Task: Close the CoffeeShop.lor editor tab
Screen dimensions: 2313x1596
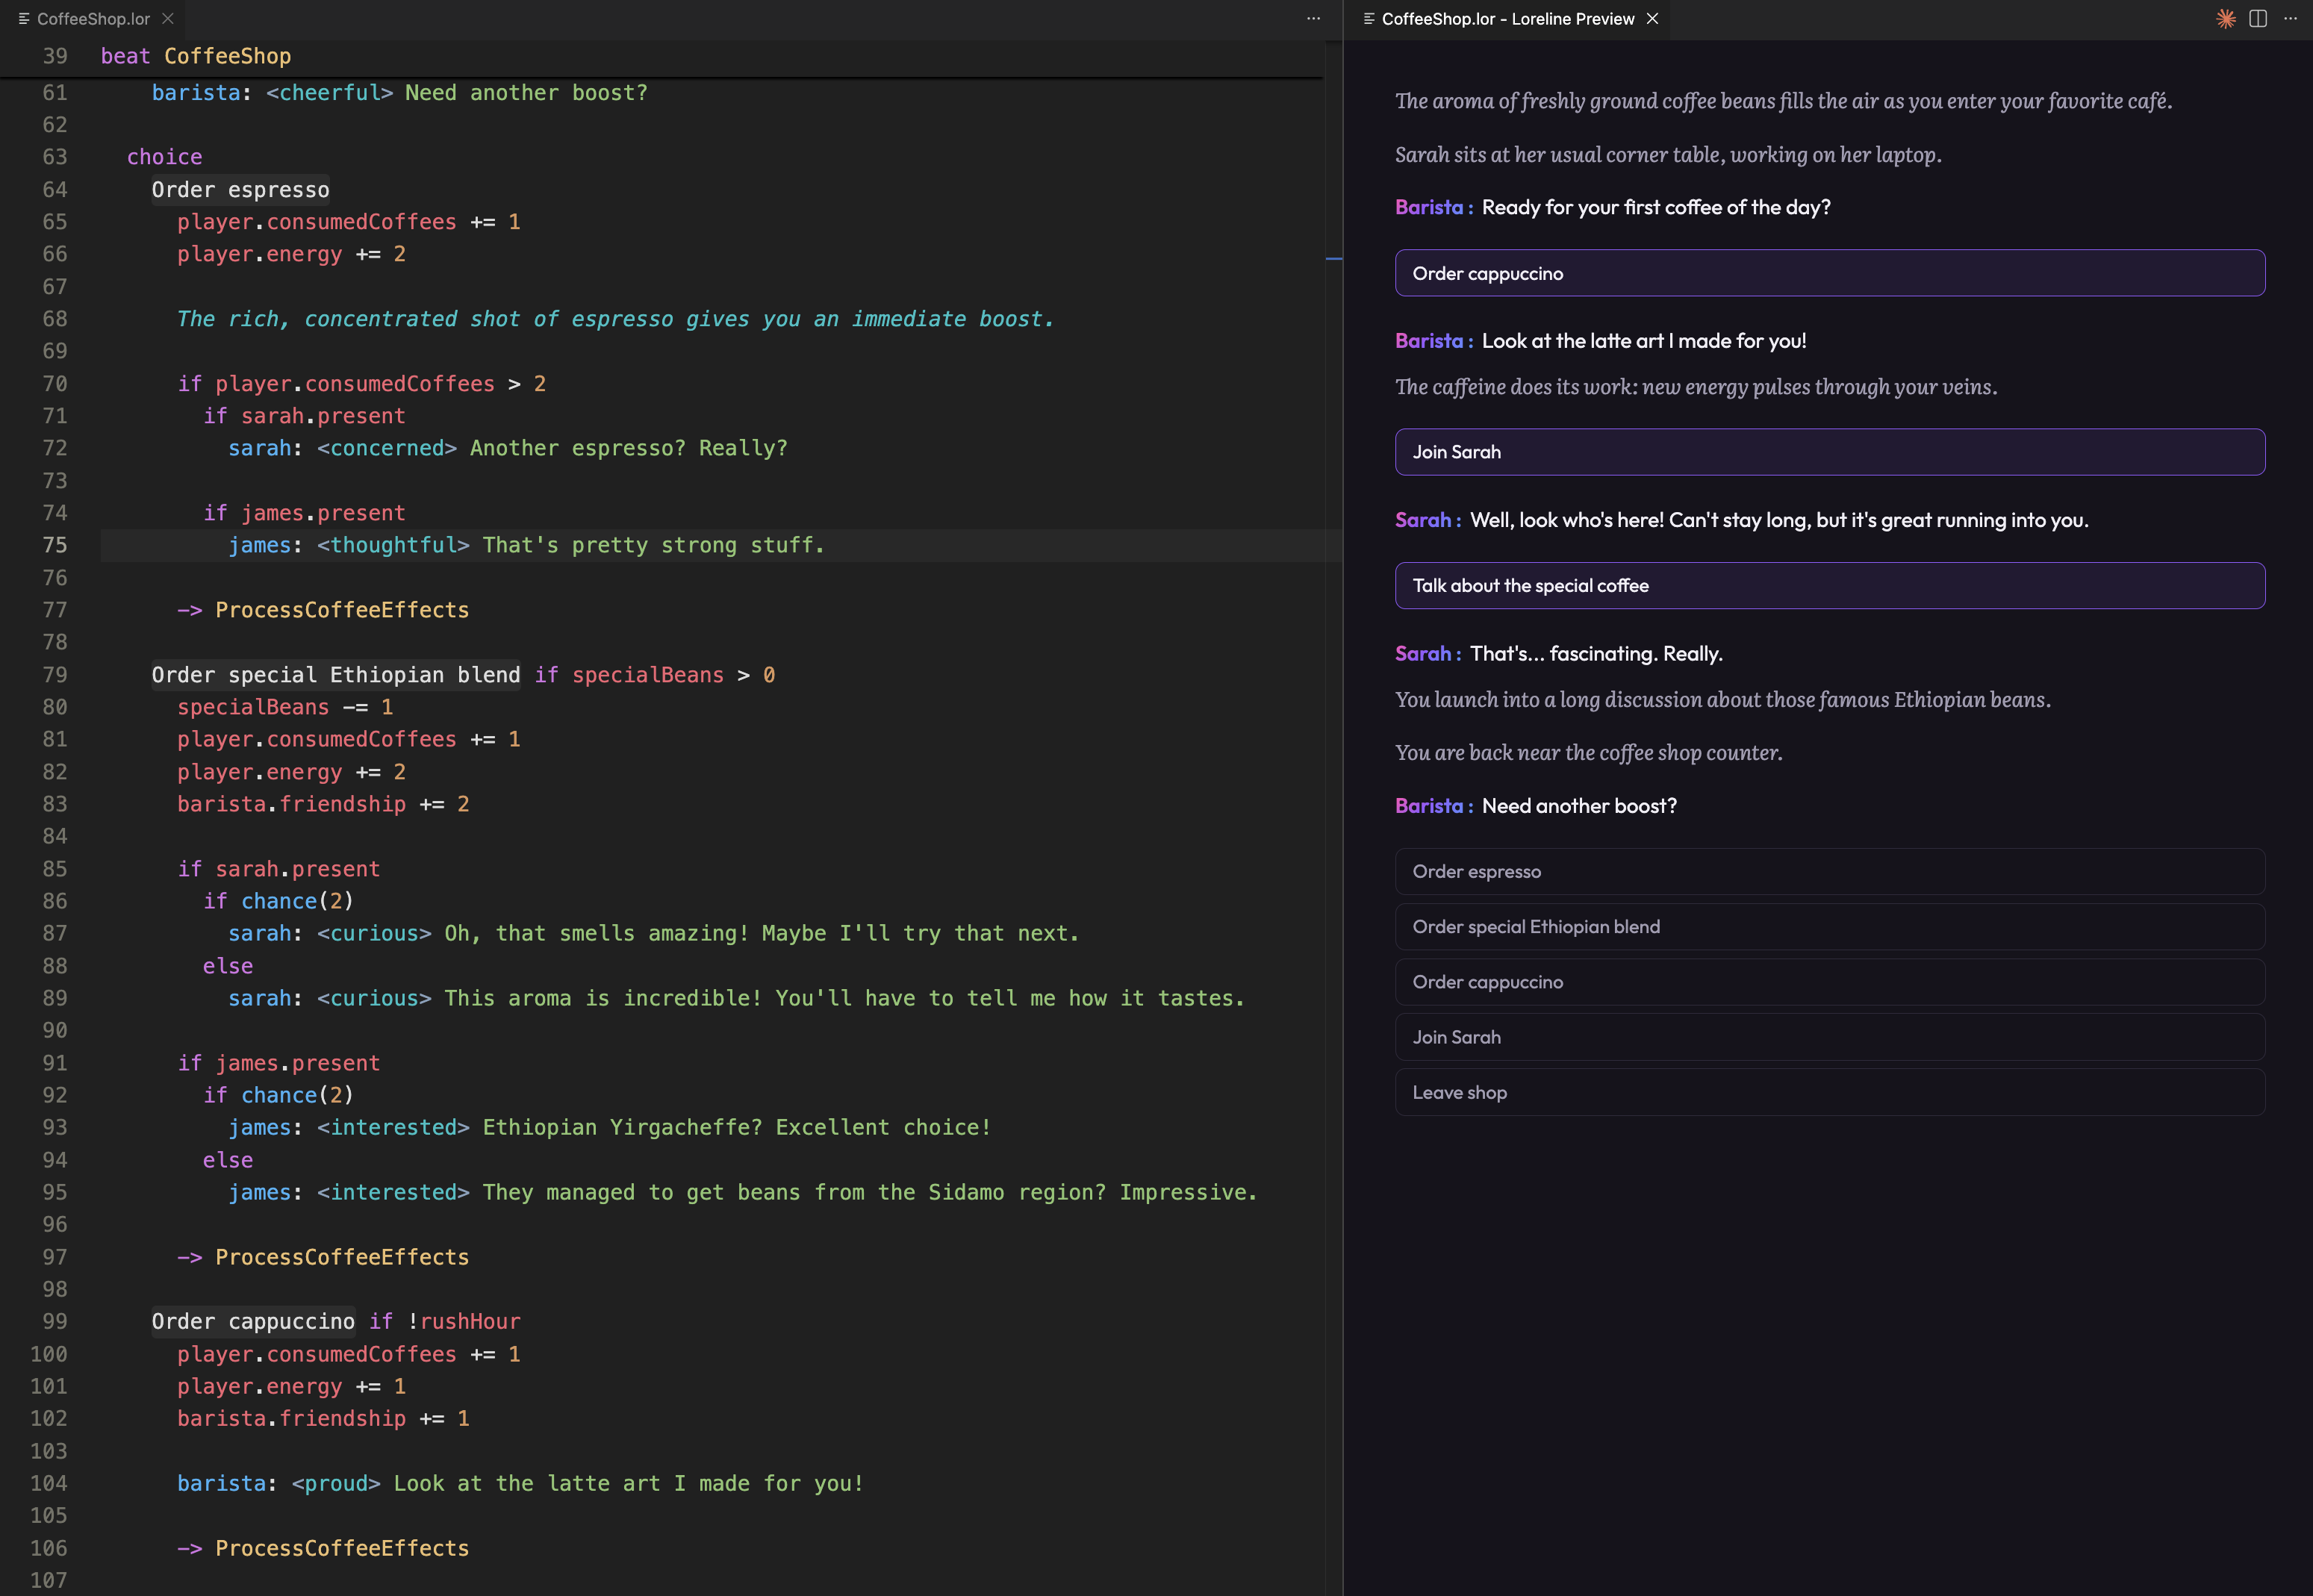Action: click(167, 18)
